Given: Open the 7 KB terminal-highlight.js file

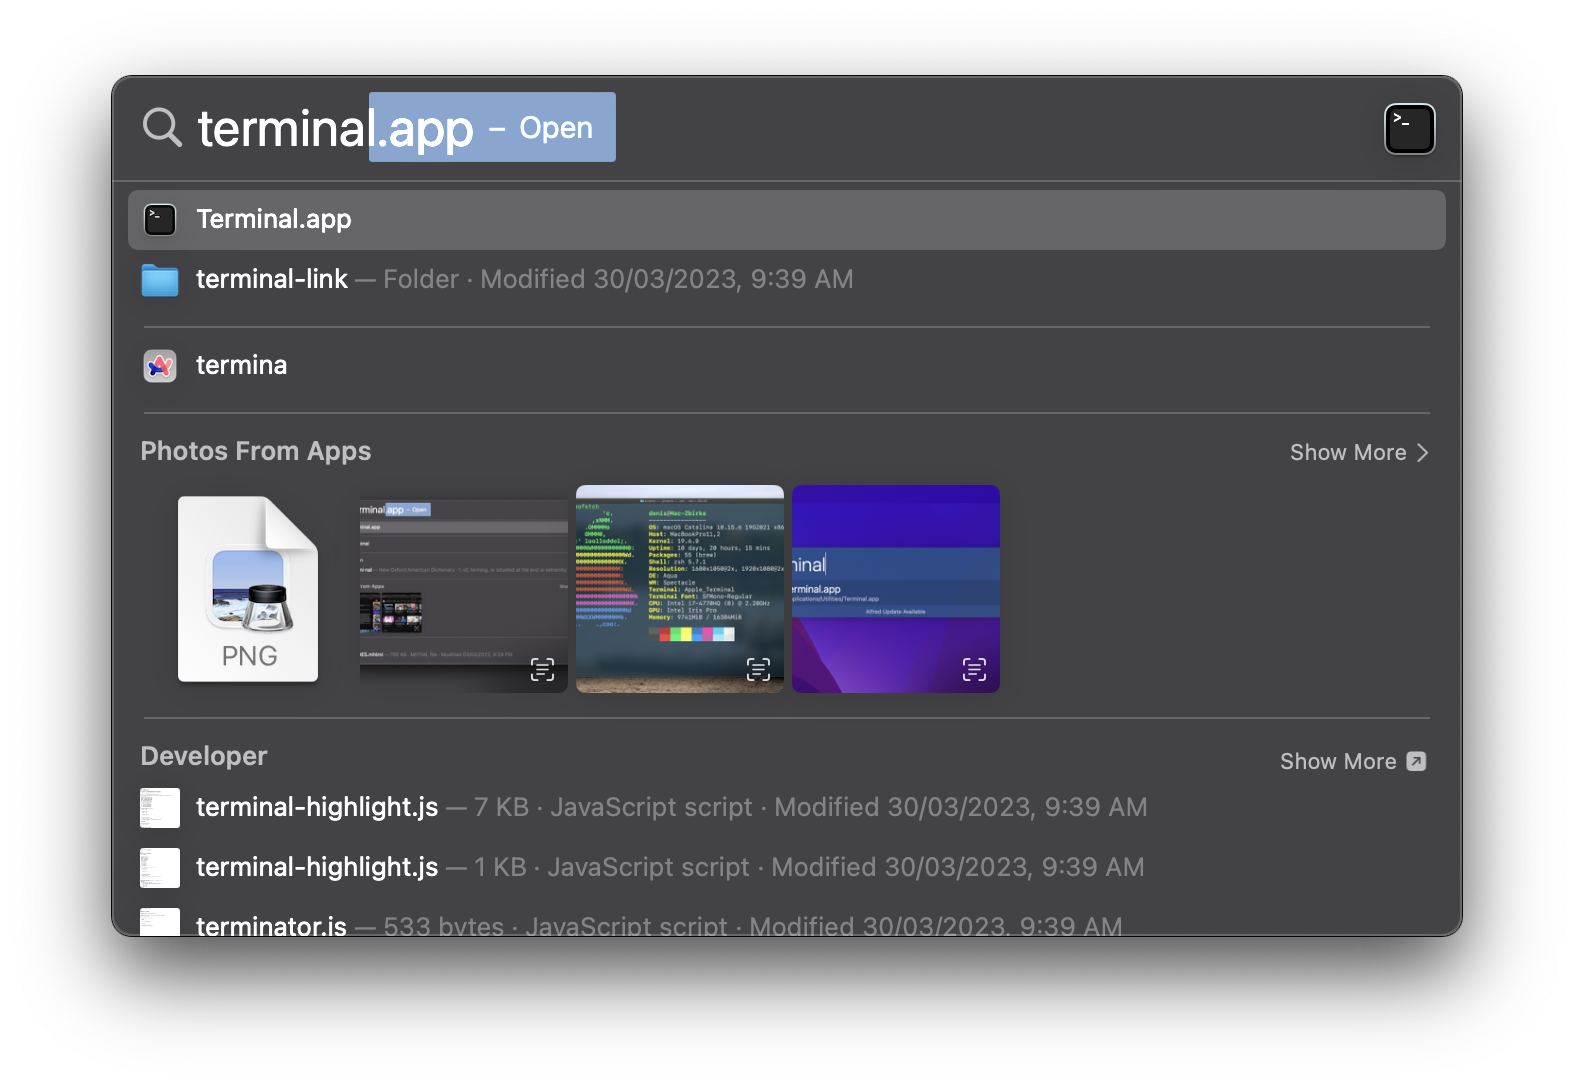Looking at the screenshot, I should click(x=787, y=808).
